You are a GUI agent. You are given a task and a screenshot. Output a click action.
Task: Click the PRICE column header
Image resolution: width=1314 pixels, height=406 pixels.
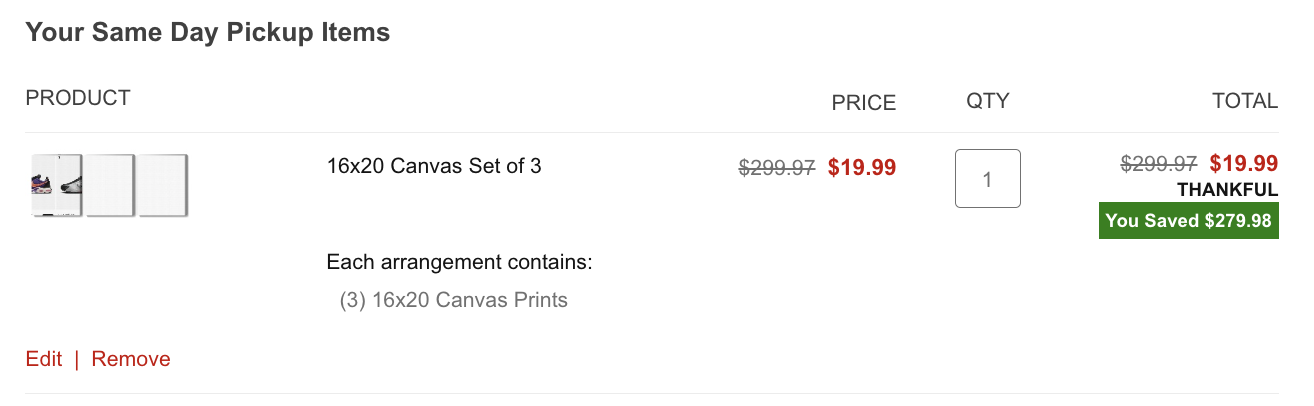click(864, 103)
